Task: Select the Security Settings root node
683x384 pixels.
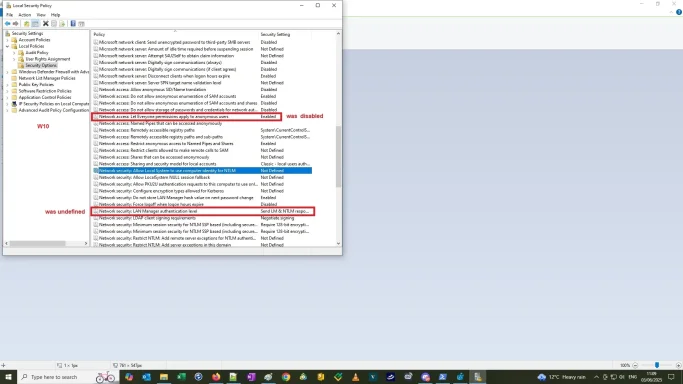Action: pyautogui.click(x=27, y=34)
